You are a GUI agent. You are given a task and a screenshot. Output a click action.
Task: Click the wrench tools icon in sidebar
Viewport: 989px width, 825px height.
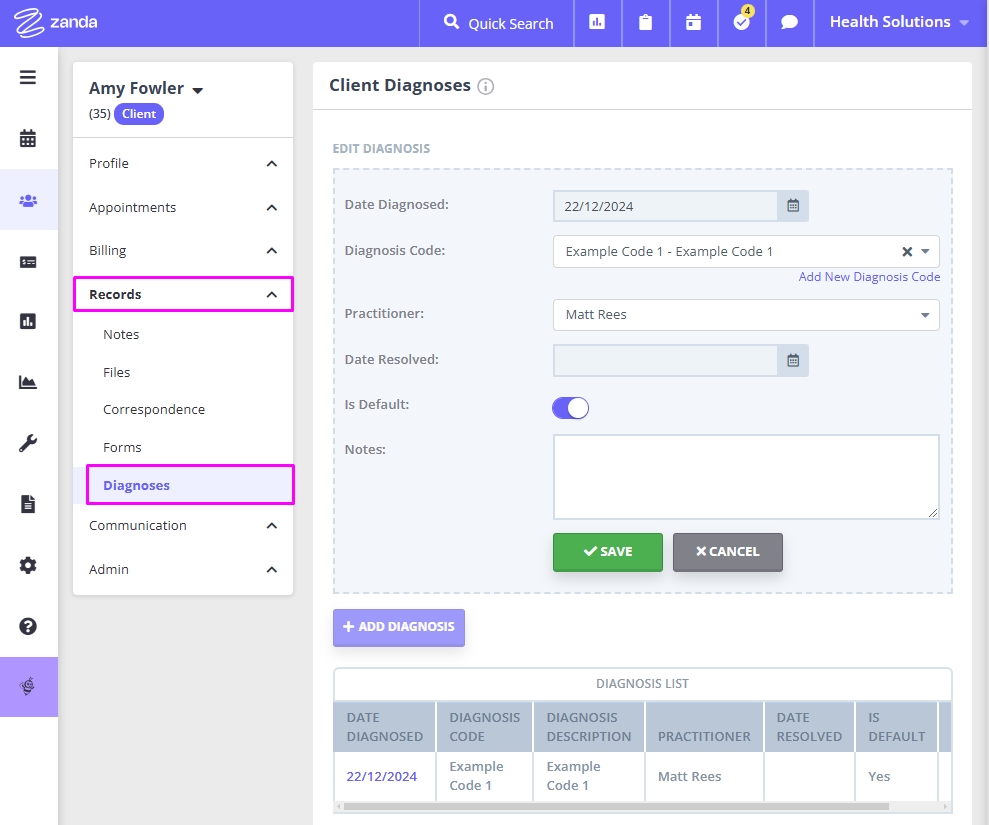[x=28, y=443]
